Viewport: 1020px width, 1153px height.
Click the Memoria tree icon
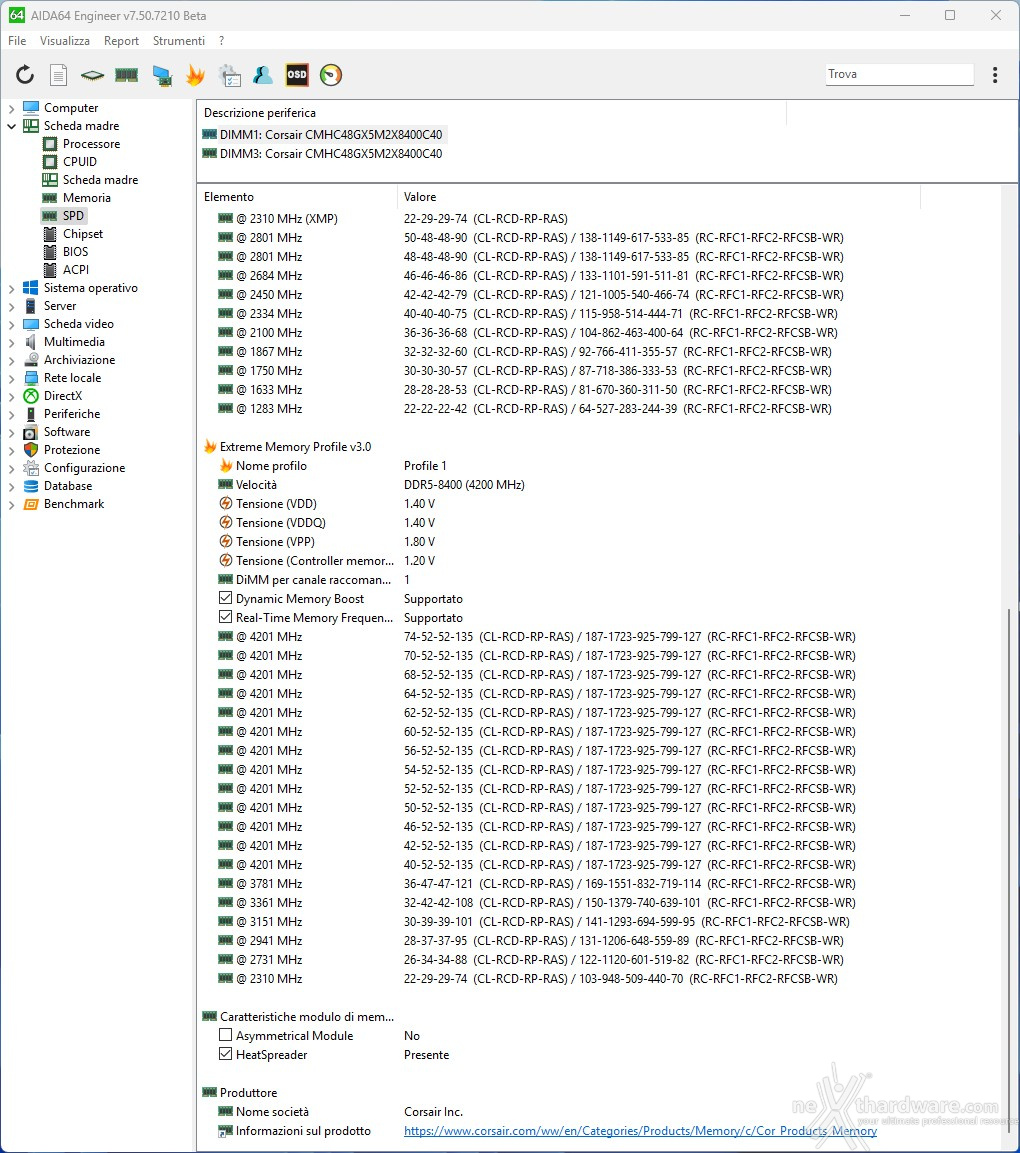(50, 198)
